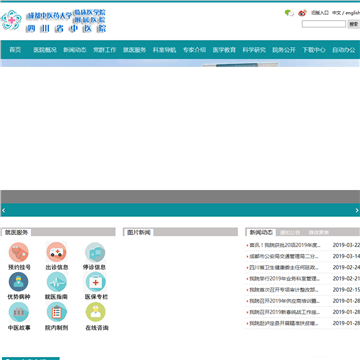Open the 在线咨询 doctor icon
The height and width of the screenshot is (360, 360).
pyautogui.click(x=95, y=312)
